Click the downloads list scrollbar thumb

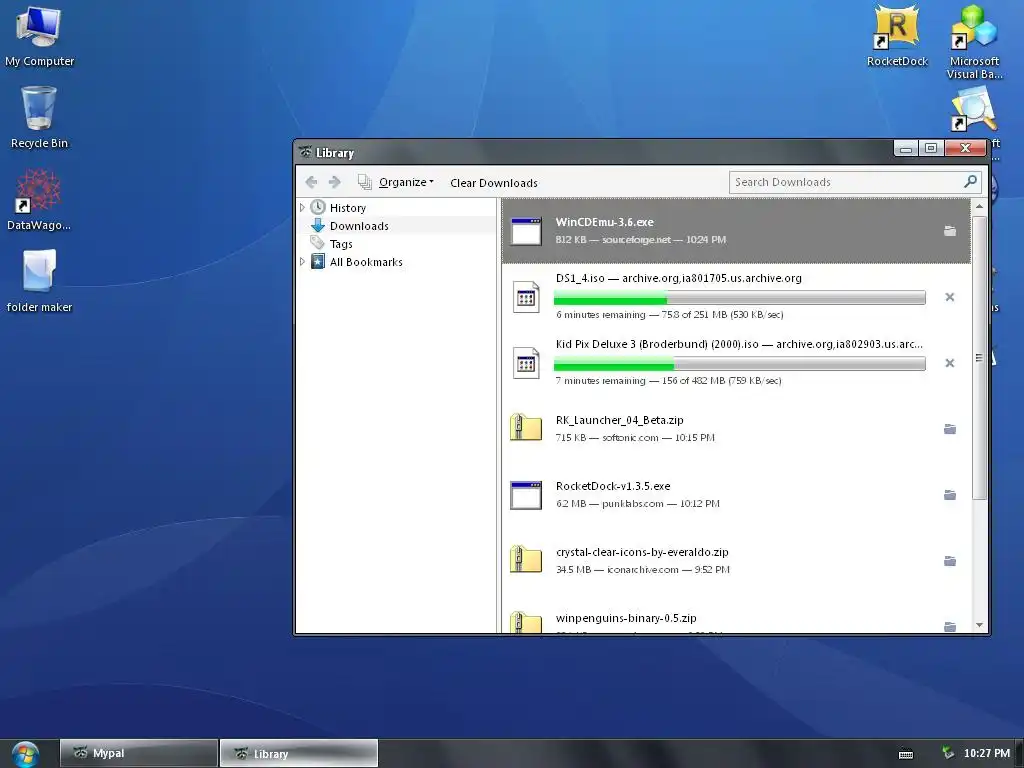point(979,357)
